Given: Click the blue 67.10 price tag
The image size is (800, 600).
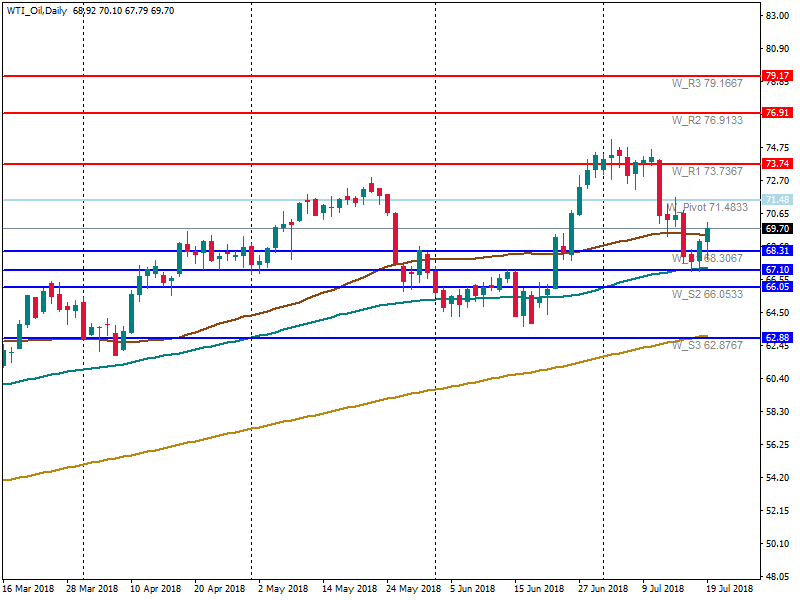Looking at the screenshot, I should 777,270.
